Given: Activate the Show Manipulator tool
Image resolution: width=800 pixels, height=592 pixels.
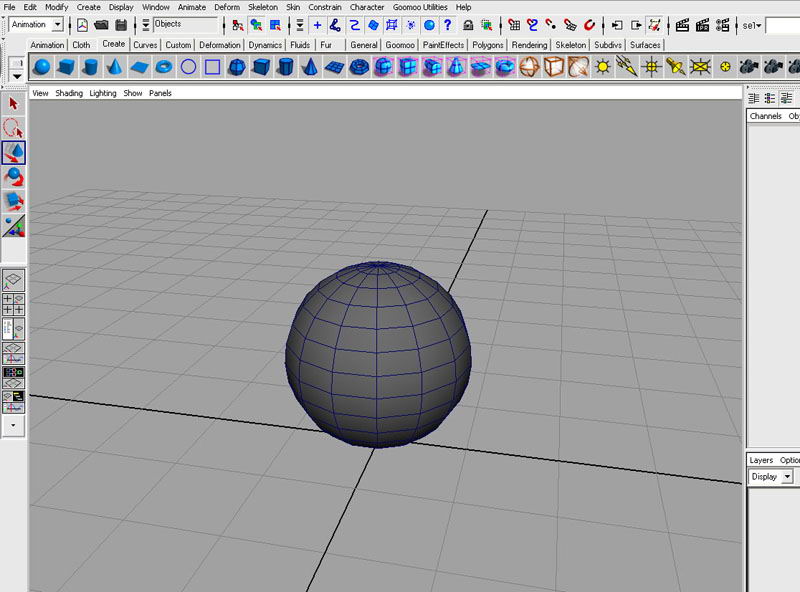Looking at the screenshot, I should pos(13,226).
